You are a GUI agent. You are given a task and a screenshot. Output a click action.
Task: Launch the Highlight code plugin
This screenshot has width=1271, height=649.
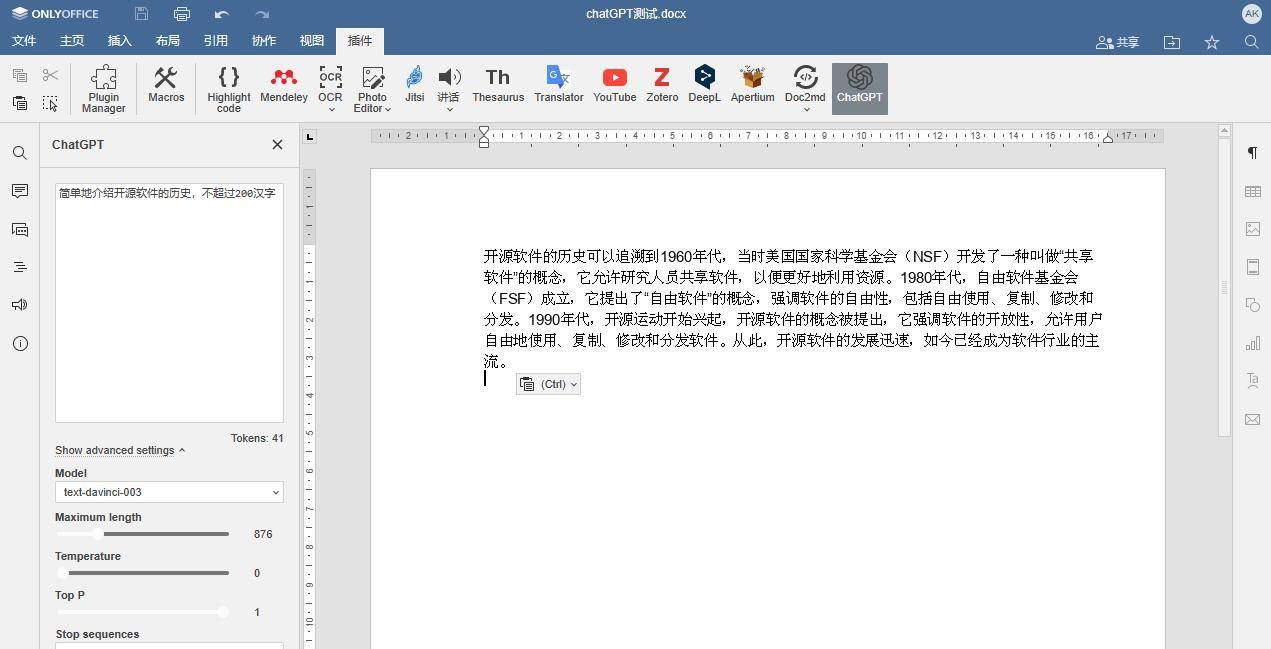click(x=229, y=88)
